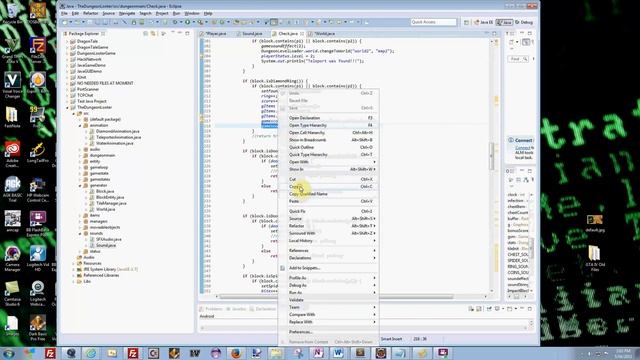The image size is (640, 360).
Task: Open the Window menu in menu bar
Action: tap(192, 13)
